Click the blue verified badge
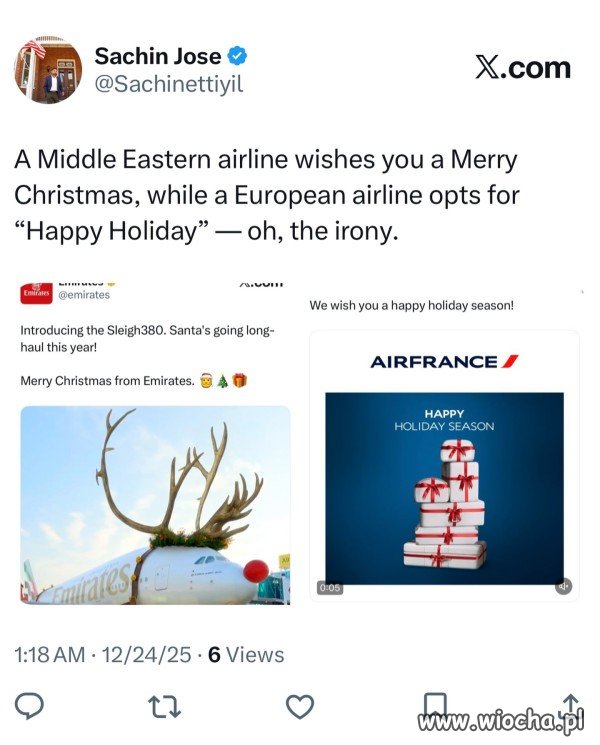Image resolution: width=600 pixels, height=745 pixels. point(240,55)
